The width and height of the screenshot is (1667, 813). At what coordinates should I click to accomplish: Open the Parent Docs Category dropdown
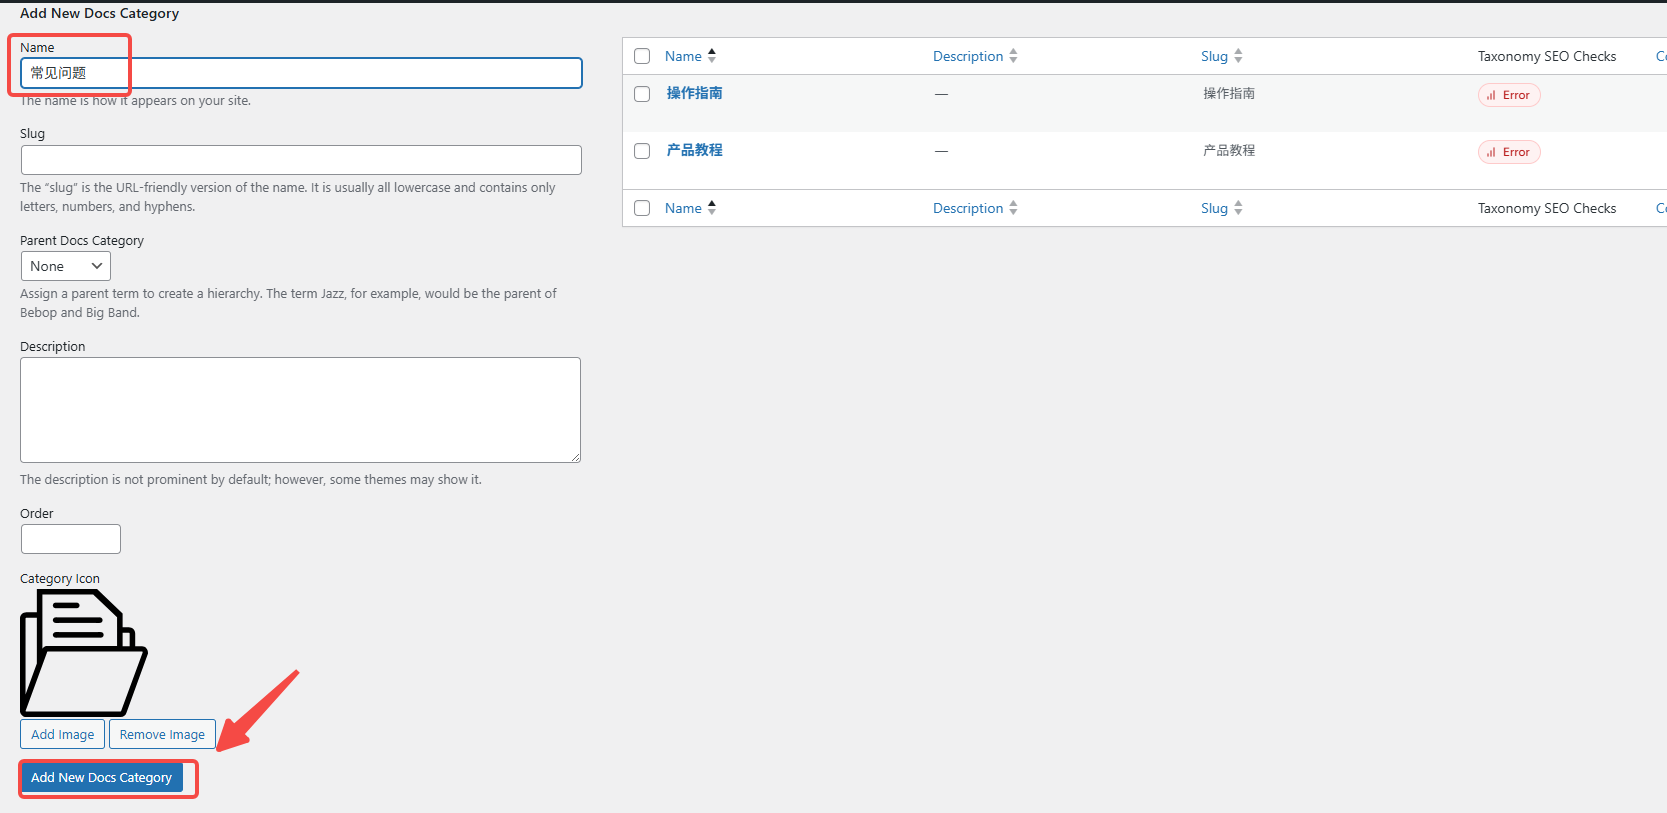pyautogui.click(x=66, y=266)
